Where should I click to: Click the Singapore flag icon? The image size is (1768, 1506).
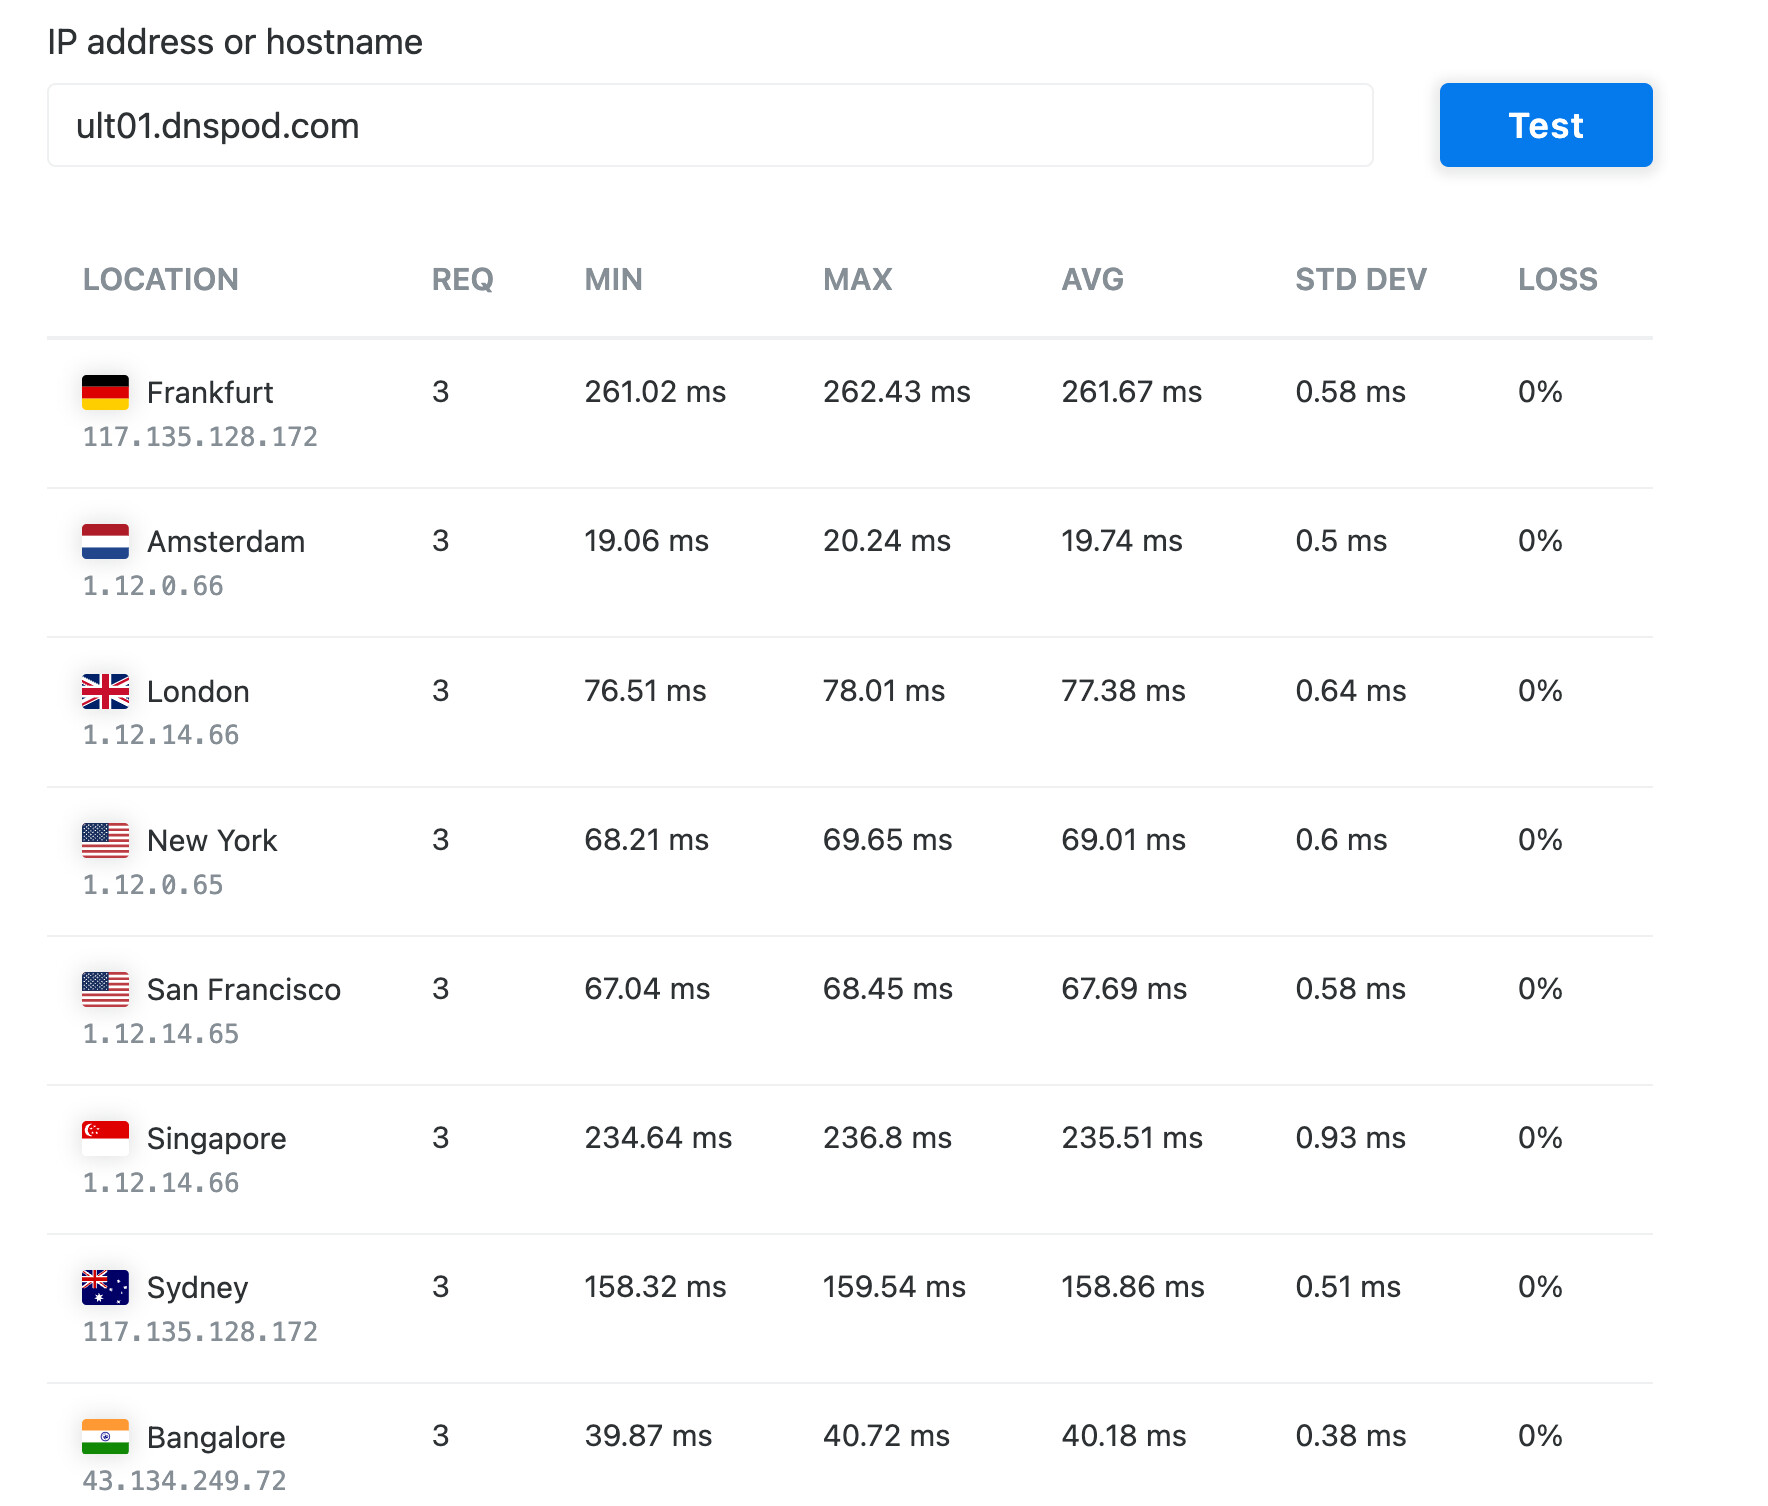point(105,1138)
